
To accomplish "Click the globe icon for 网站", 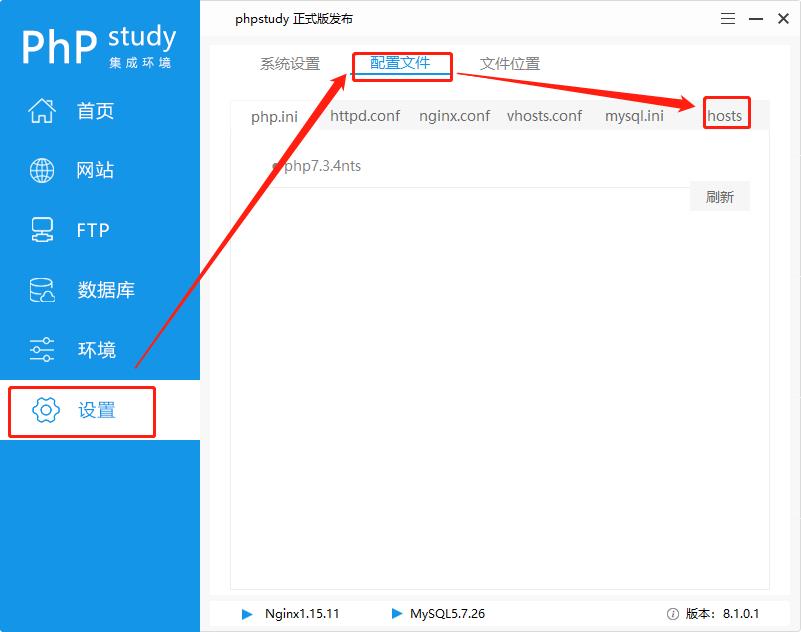I will tap(42, 170).
